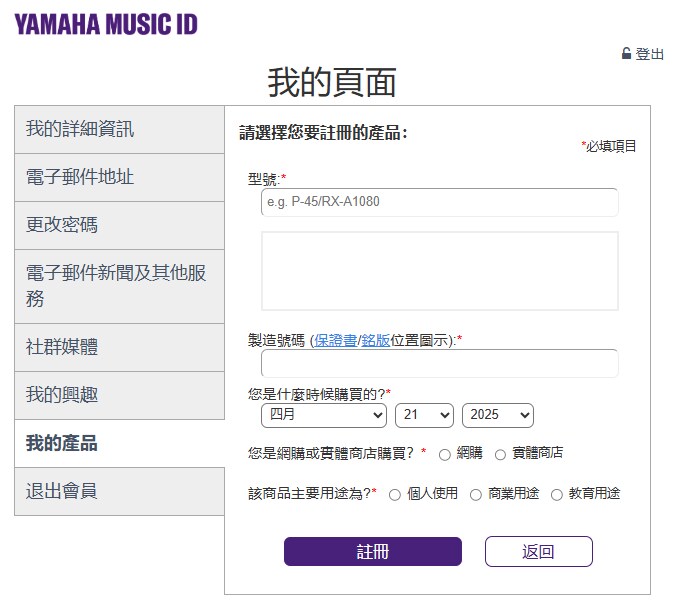Viewport: 673px width, 609px height.
Task: Select the 實體商店 radio button
Action: pos(501,455)
